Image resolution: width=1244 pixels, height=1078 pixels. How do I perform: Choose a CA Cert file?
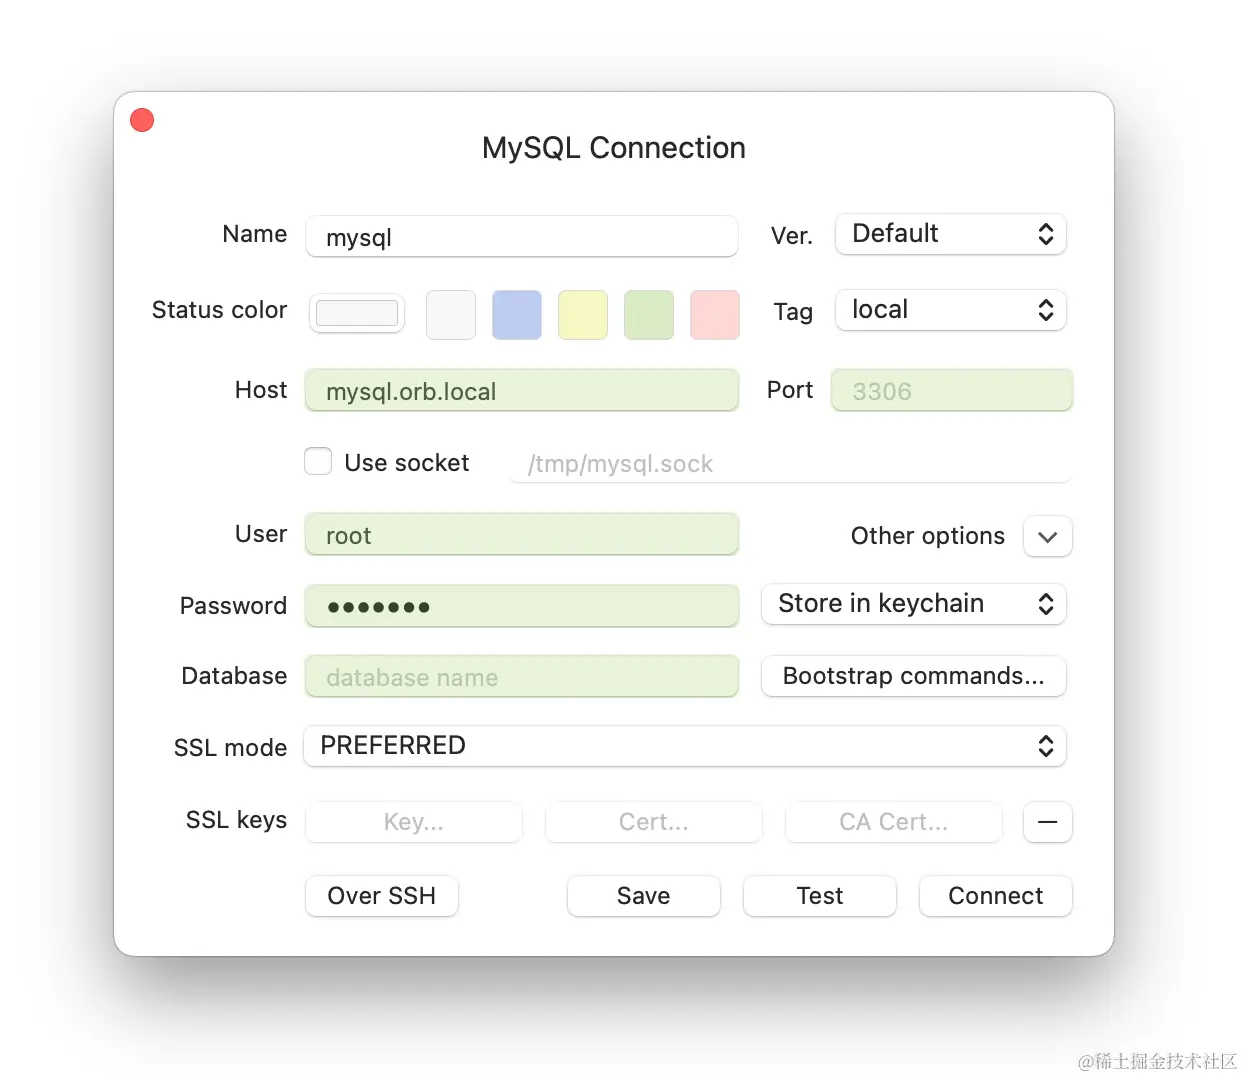click(x=893, y=822)
